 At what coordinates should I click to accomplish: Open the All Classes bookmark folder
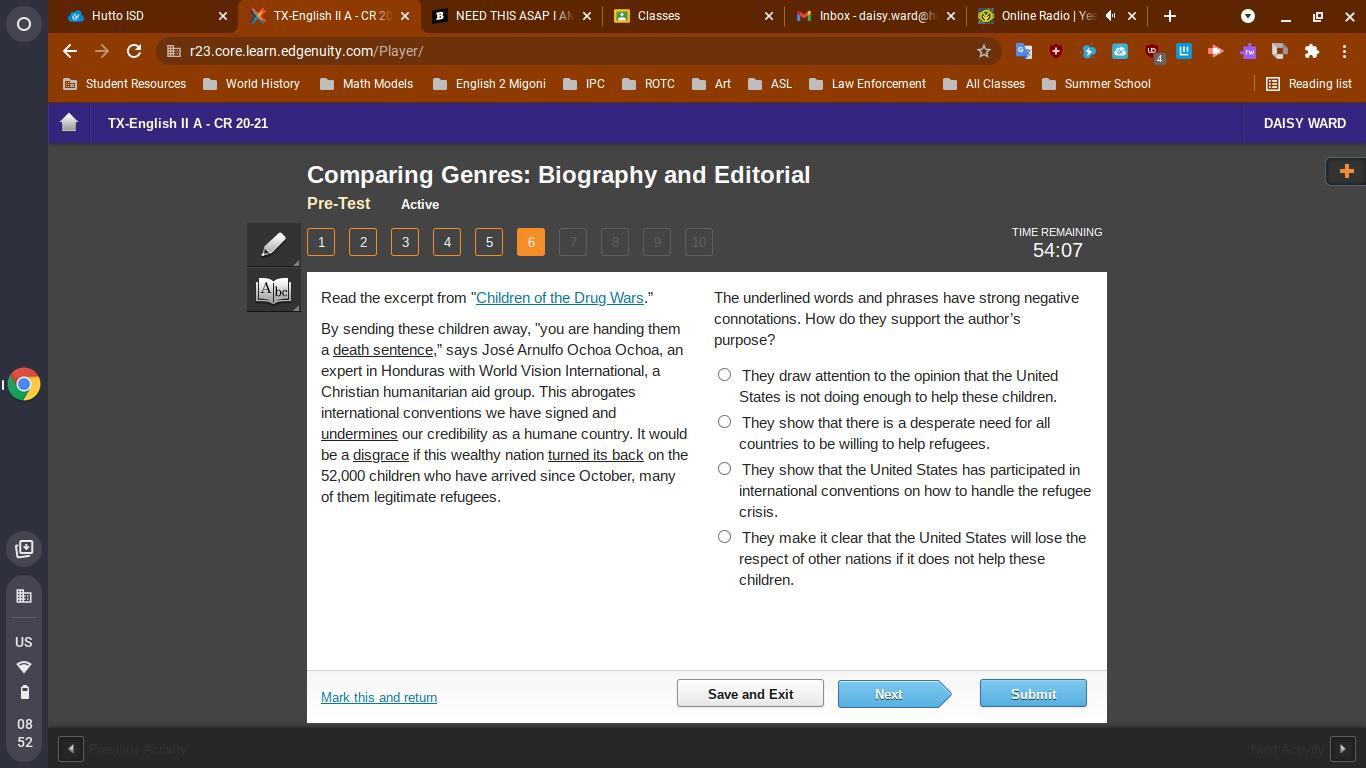pos(984,84)
